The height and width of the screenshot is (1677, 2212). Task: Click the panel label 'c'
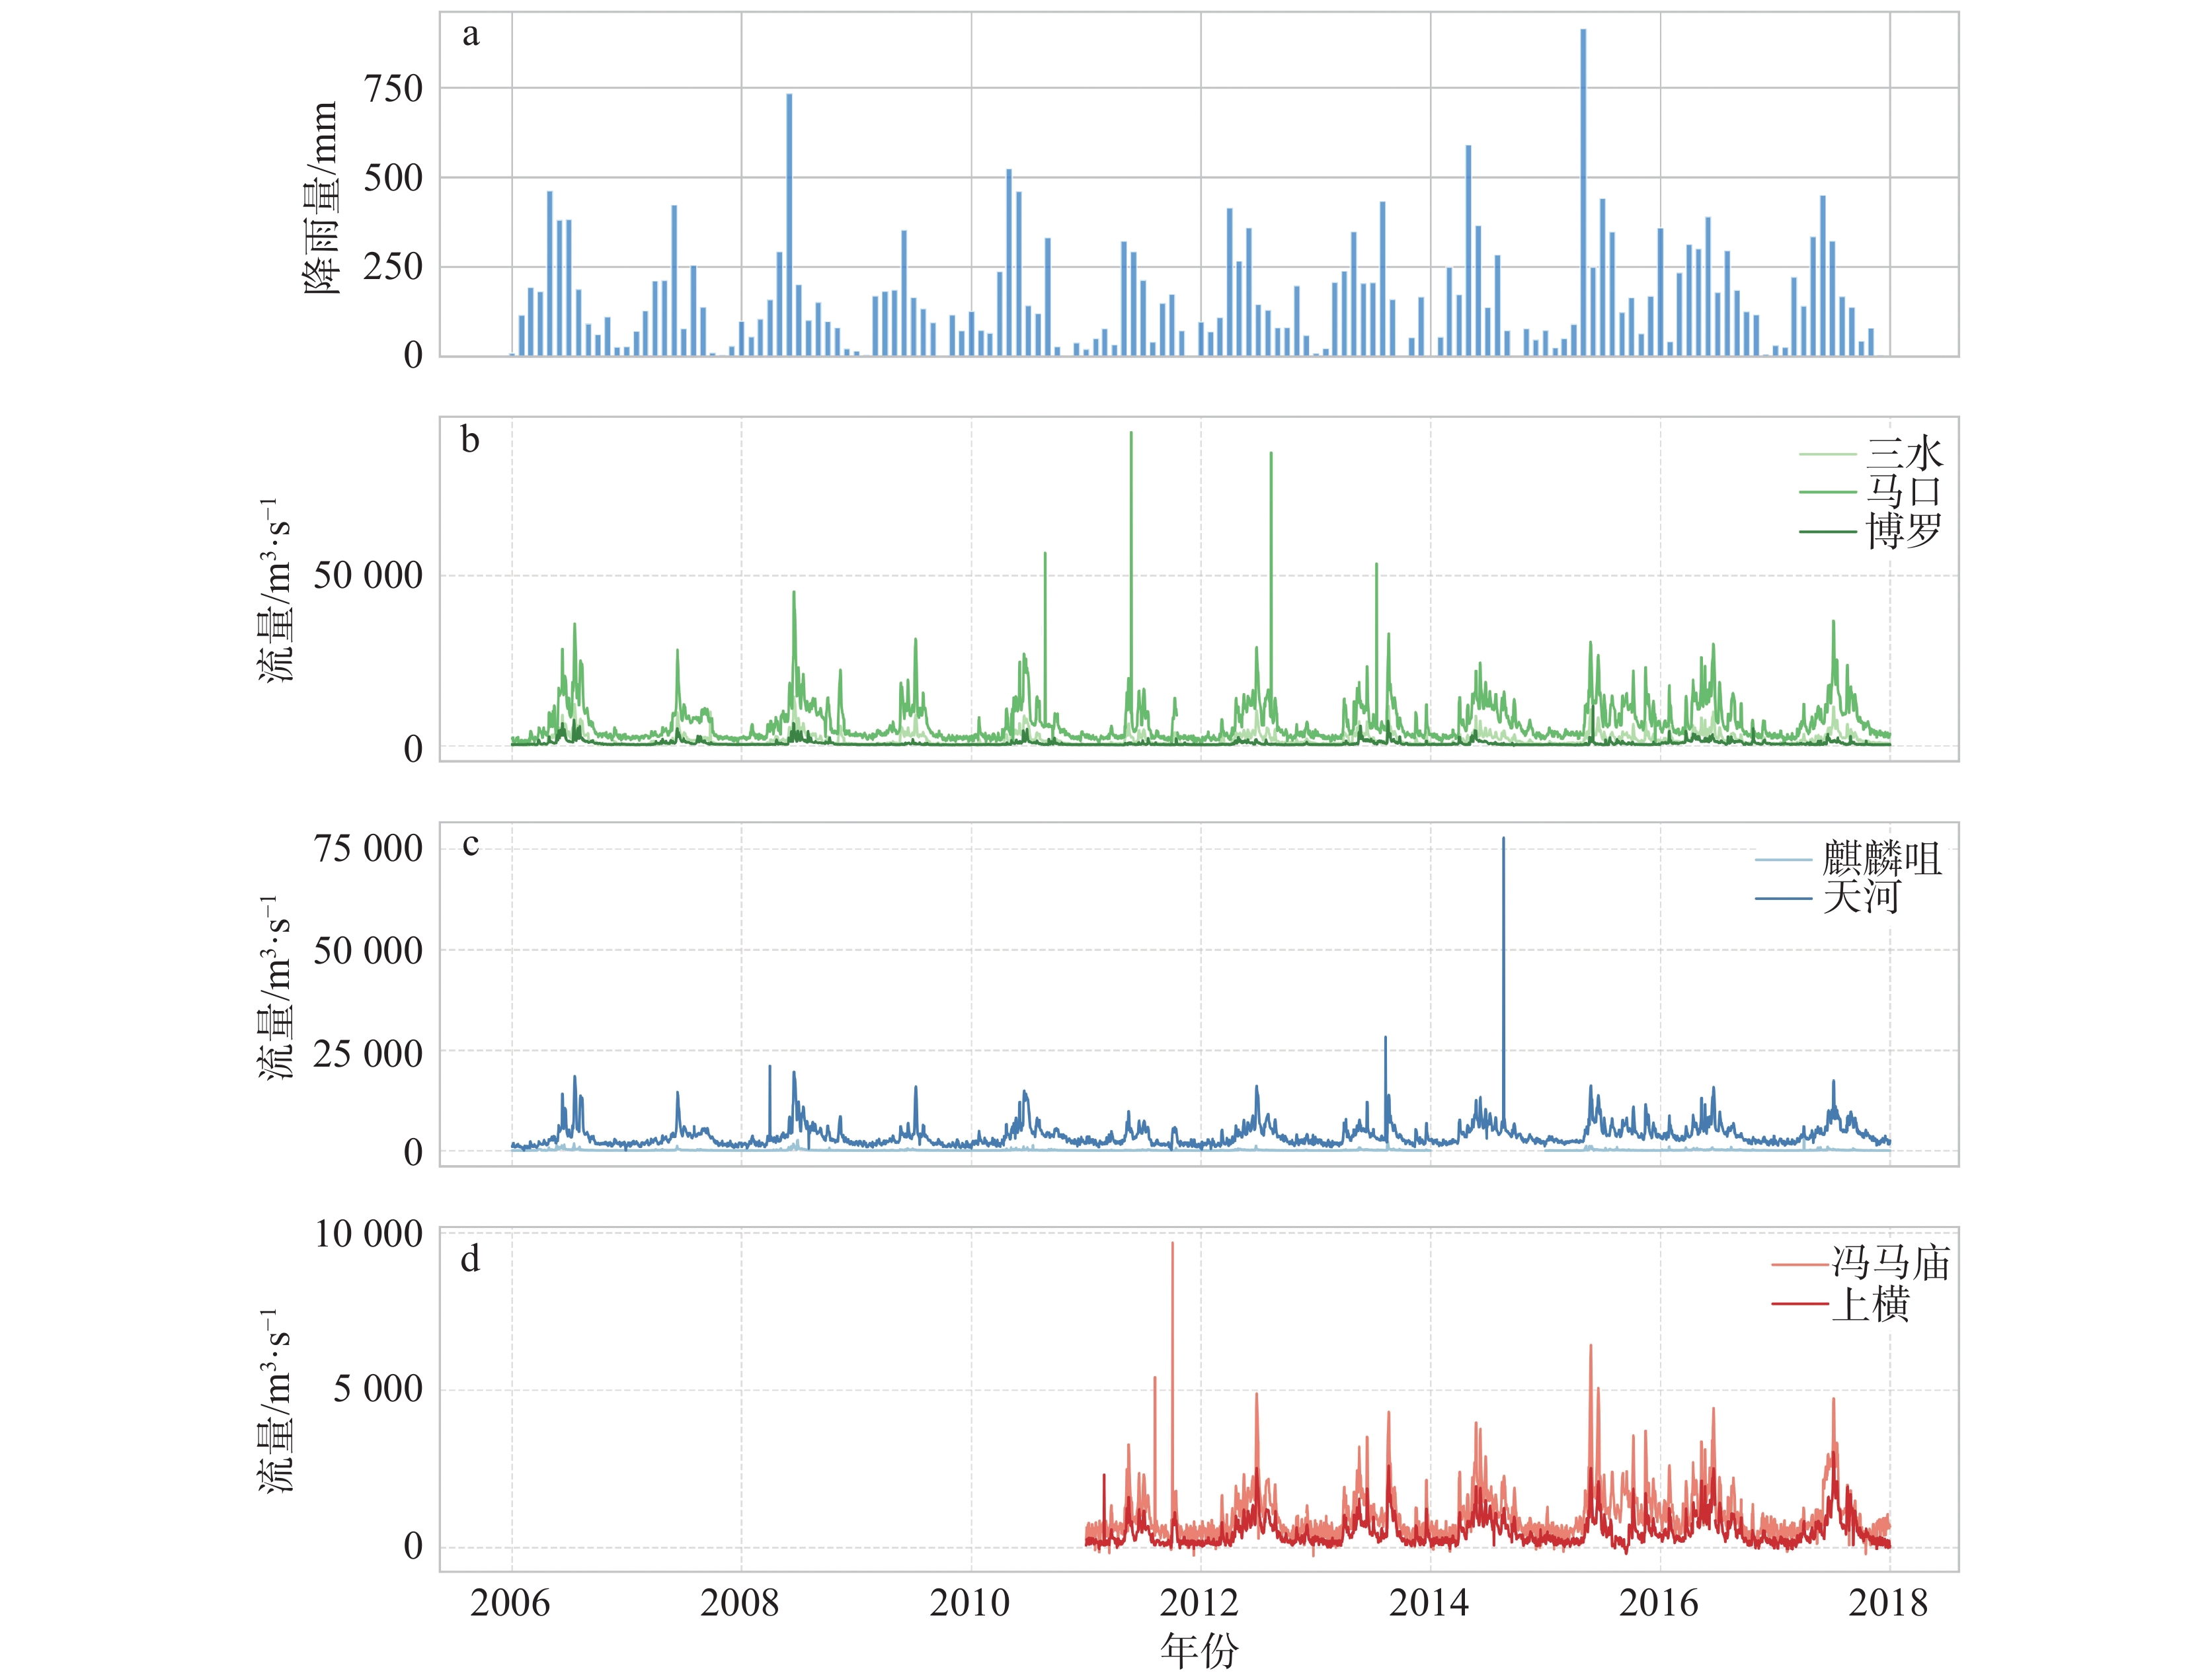[x=470, y=845]
